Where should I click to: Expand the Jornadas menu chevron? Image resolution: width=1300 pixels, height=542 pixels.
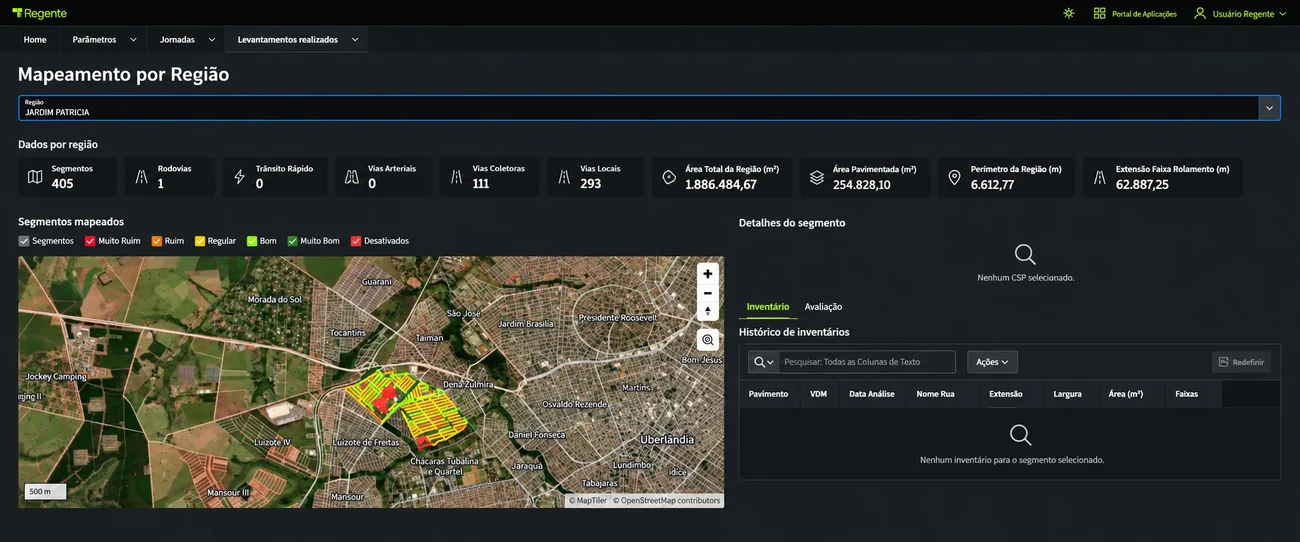point(212,40)
